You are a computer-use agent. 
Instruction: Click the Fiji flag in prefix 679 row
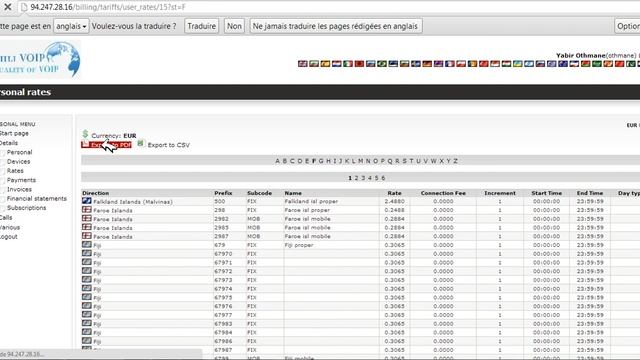click(87, 244)
